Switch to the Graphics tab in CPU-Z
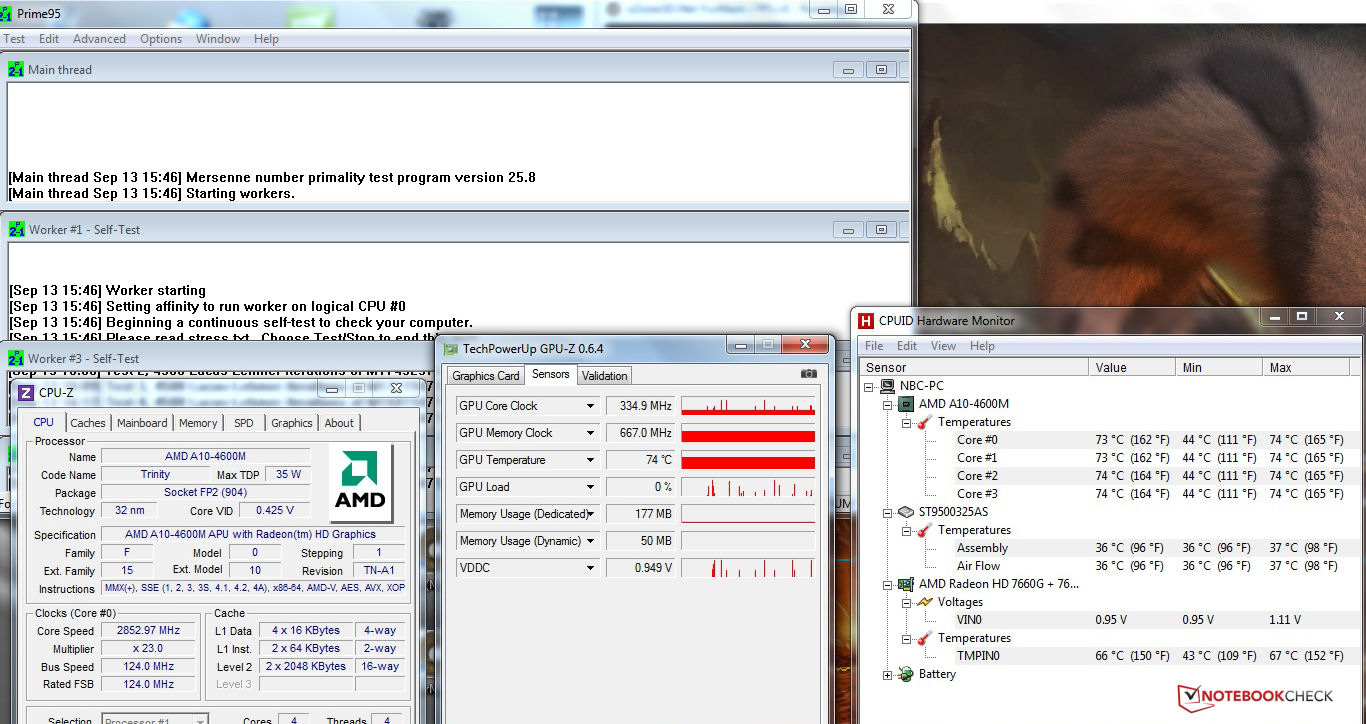The image size is (1366, 724). pos(292,423)
